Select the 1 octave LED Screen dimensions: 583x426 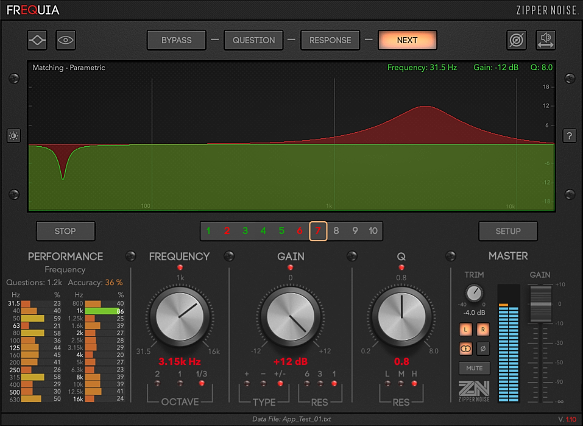[x=180, y=383]
